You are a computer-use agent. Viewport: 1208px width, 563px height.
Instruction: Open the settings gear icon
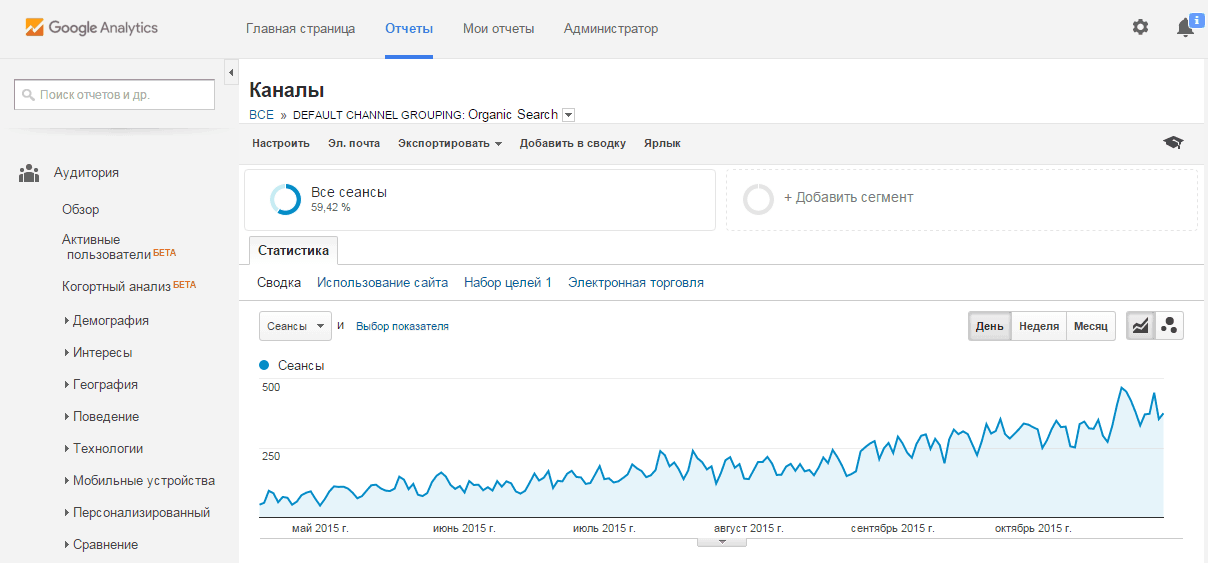[1140, 28]
